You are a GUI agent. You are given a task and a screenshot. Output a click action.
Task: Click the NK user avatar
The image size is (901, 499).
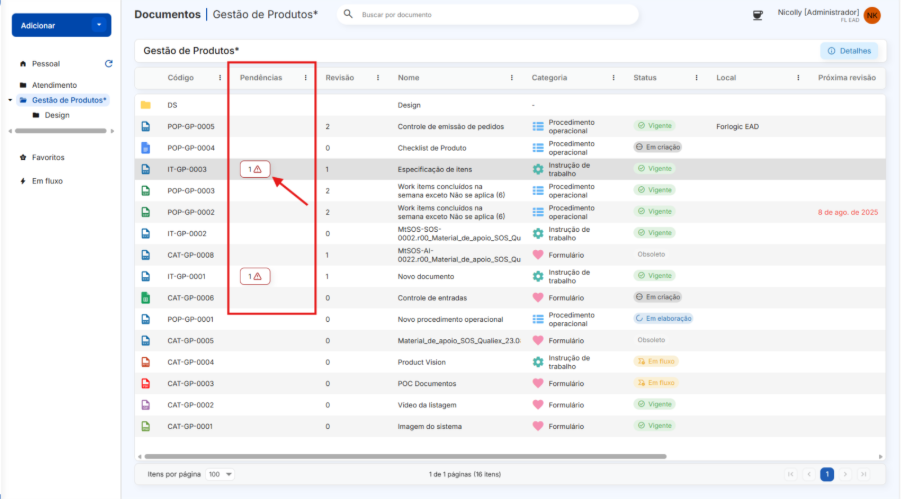click(872, 15)
